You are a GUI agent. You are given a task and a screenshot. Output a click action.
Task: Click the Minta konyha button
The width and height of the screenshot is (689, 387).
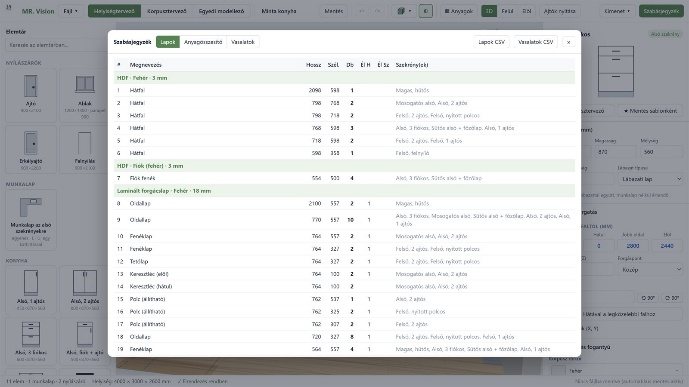coord(279,11)
